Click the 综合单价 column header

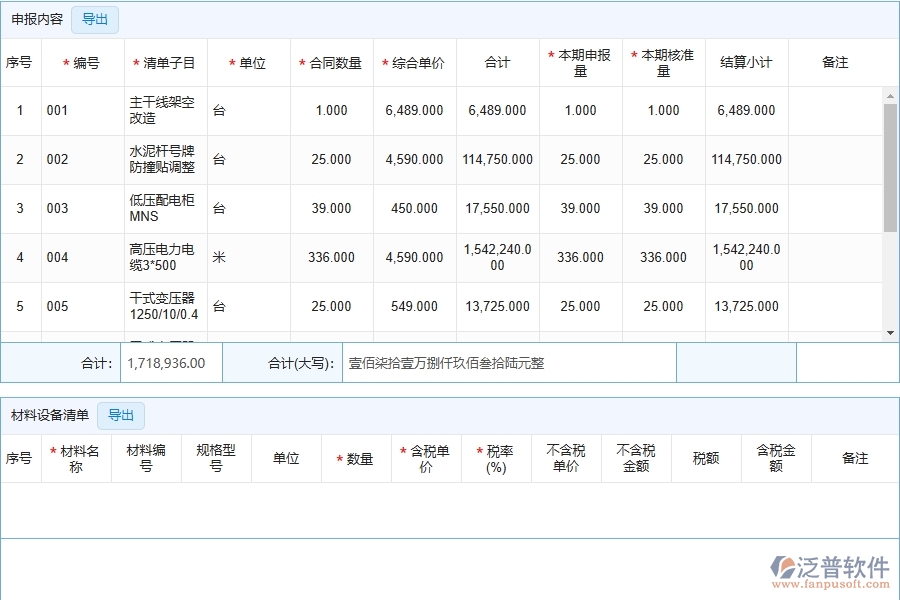[413, 61]
